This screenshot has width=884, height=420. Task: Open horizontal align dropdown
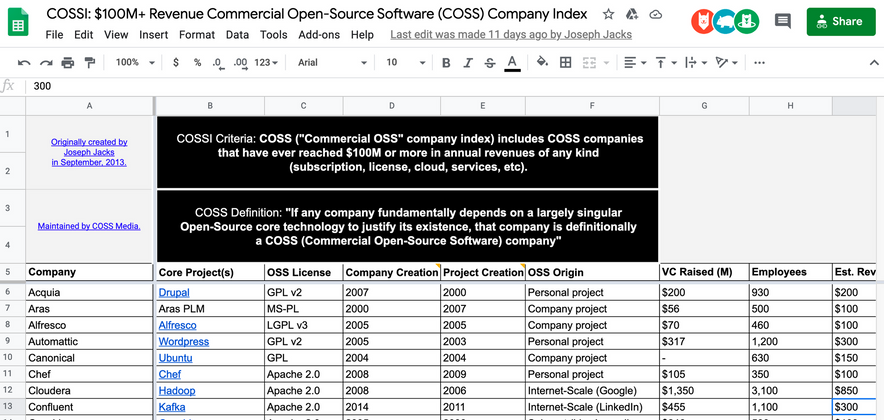pos(635,63)
